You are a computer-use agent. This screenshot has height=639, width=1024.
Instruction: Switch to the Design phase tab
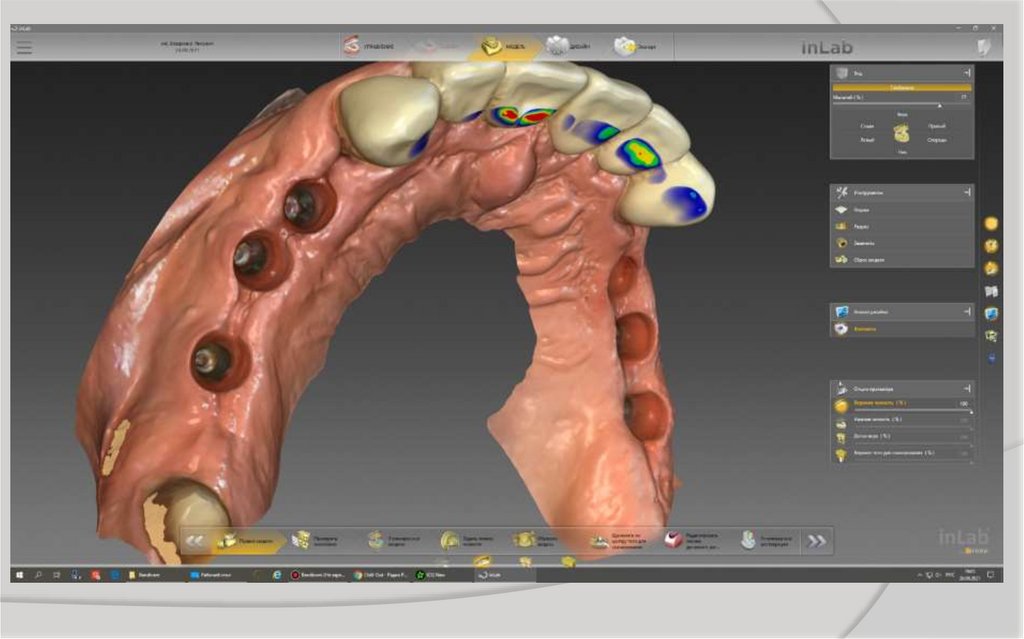(x=569, y=46)
